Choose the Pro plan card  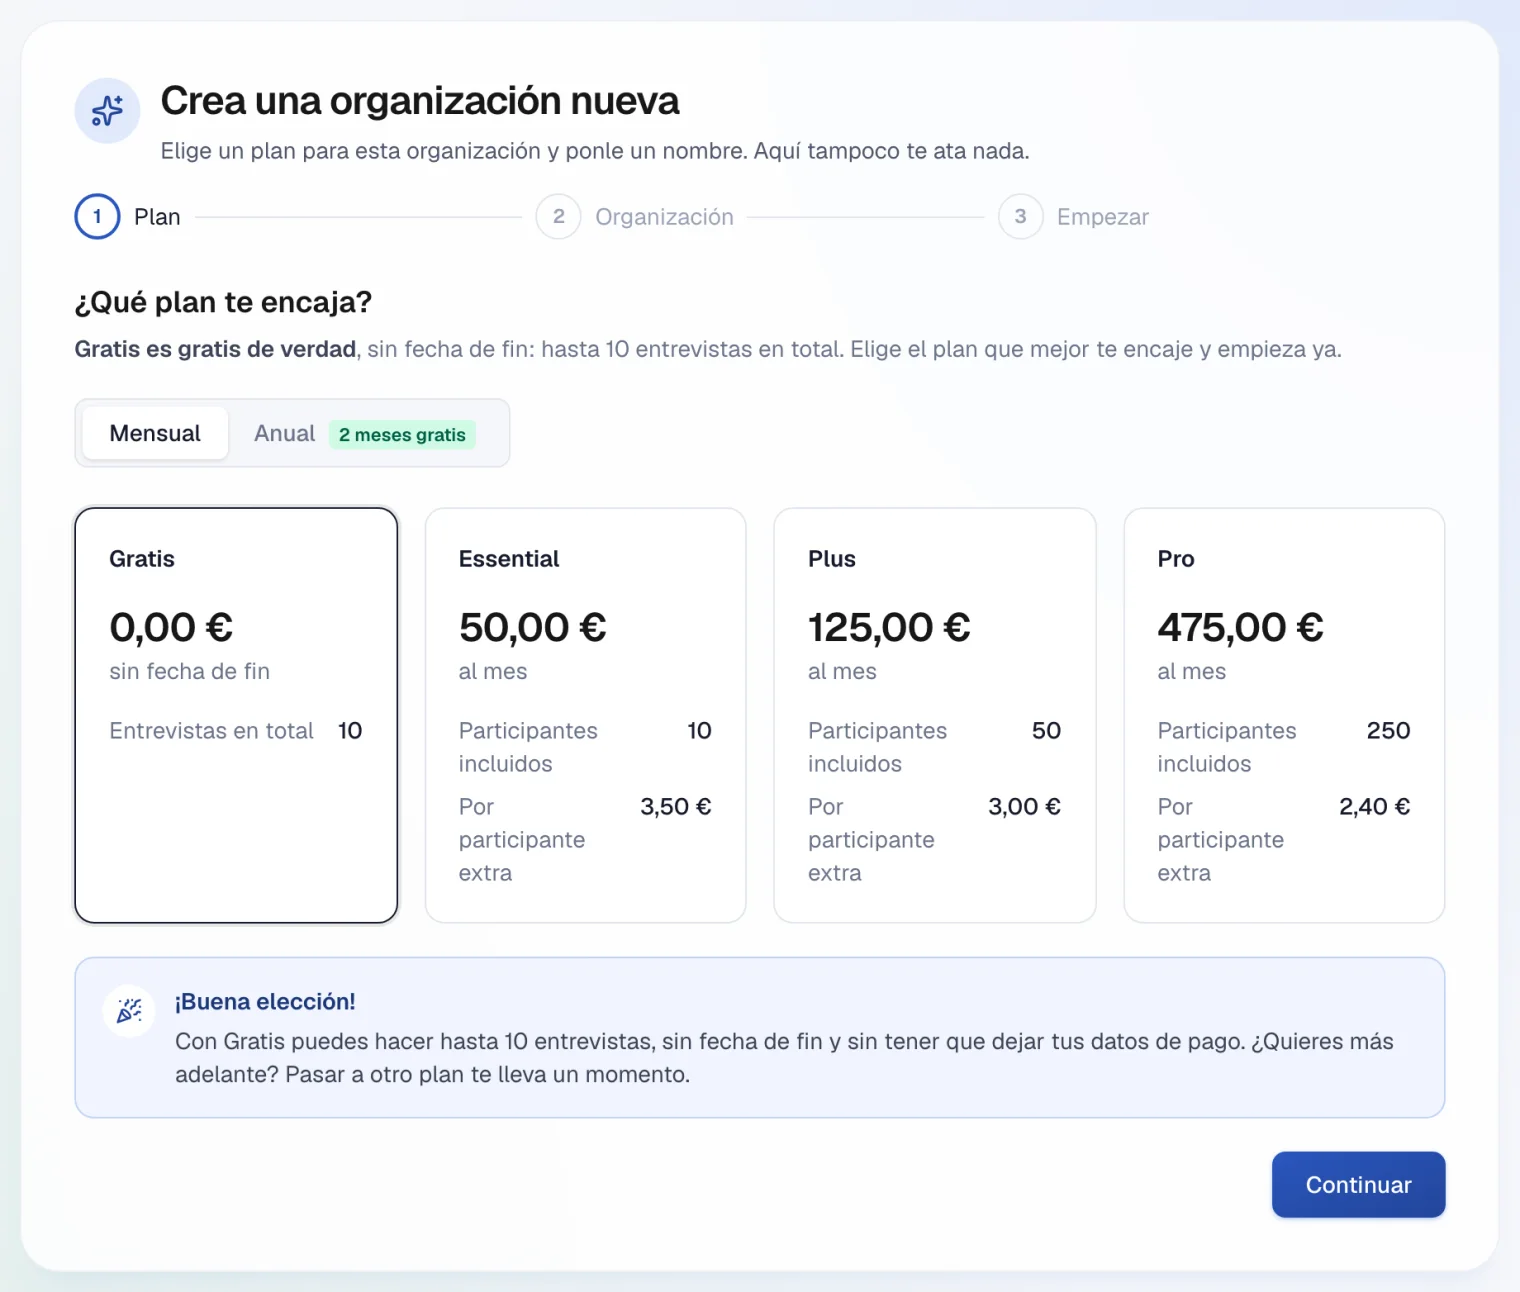(x=1284, y=715)
